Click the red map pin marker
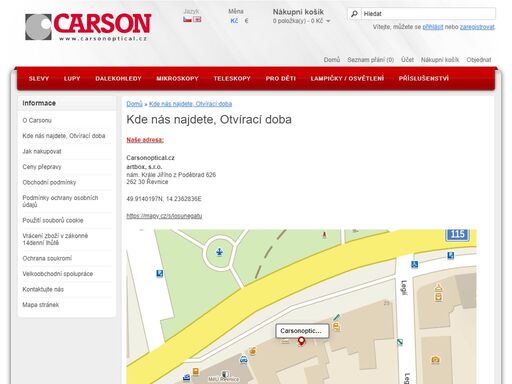Screen dimensions: 512x384 pyautogui.click(x=301, y=341)
